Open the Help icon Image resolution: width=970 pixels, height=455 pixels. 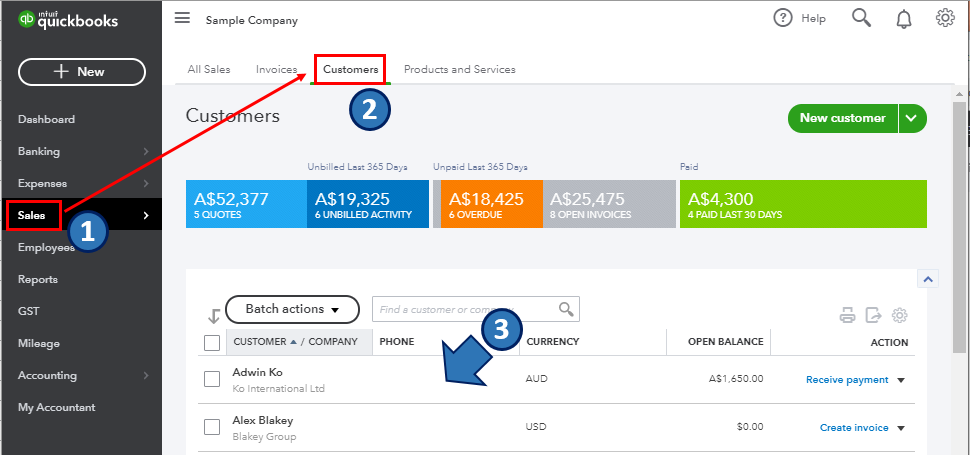pos(783,18)
